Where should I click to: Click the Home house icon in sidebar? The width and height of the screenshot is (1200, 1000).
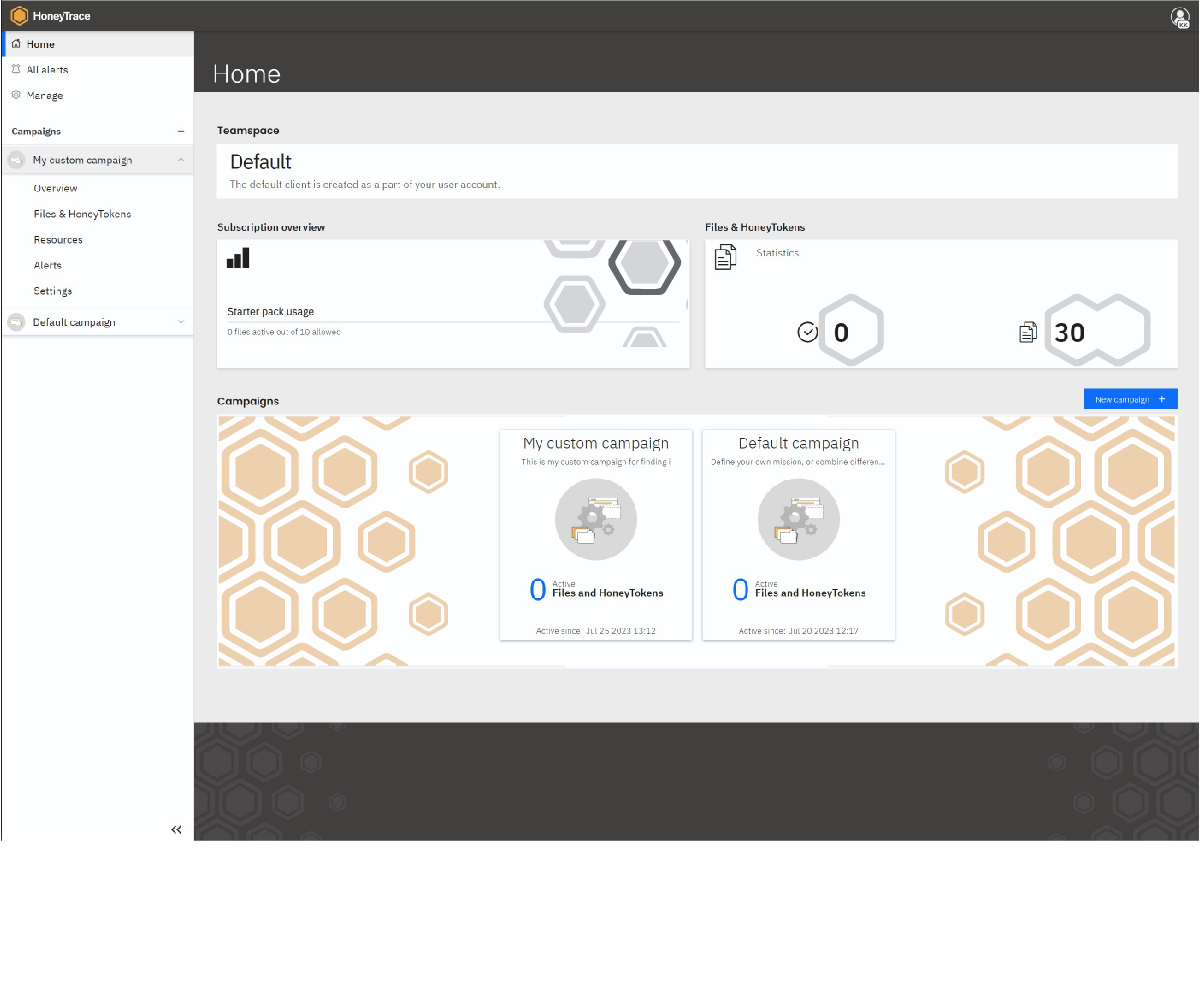click(x=16, y=44)
